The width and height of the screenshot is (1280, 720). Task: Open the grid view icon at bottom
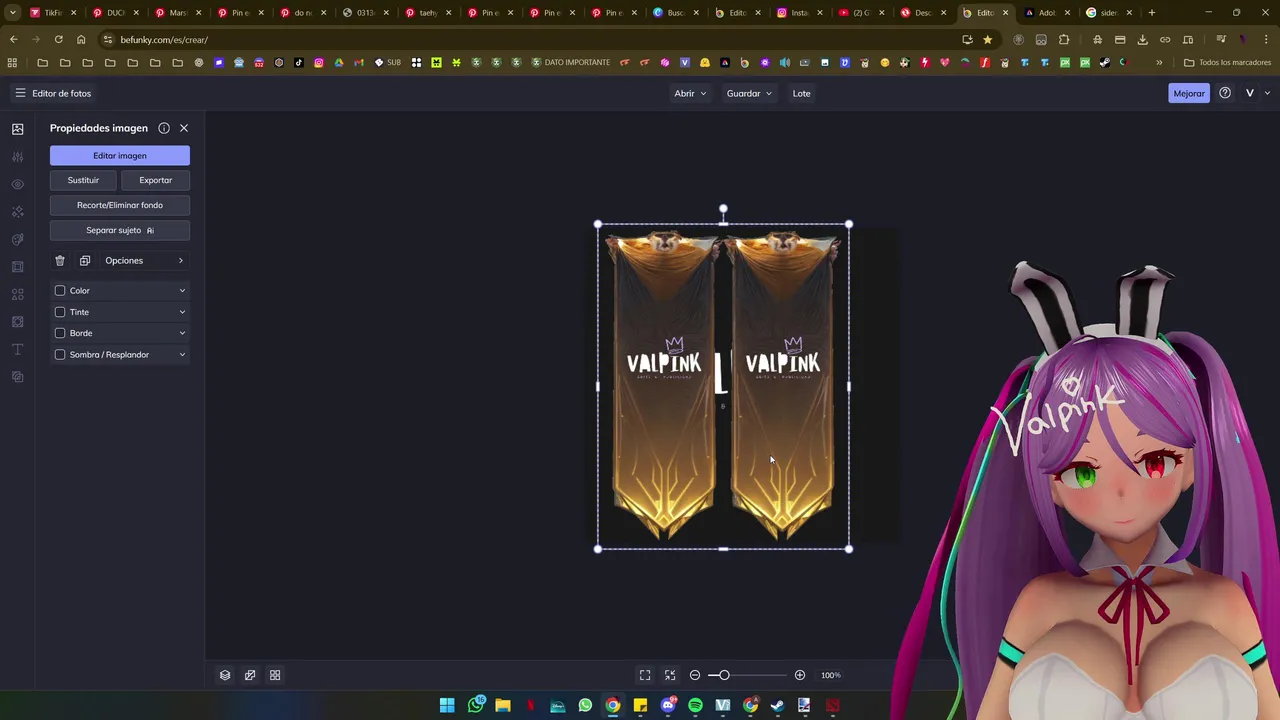click(x=275, y=675)
